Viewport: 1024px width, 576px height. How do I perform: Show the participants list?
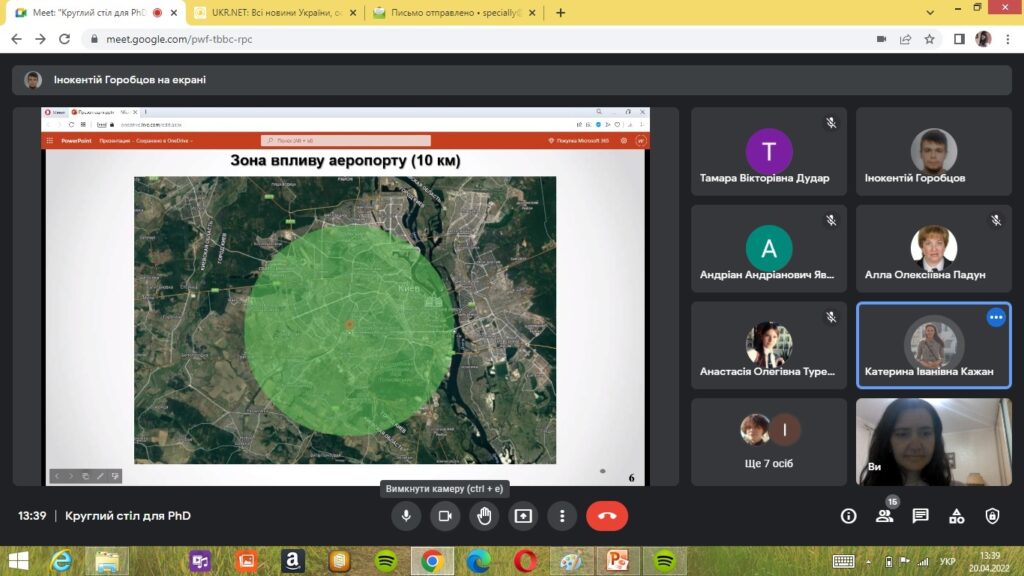pyautogui.click(x=884, y=516)
